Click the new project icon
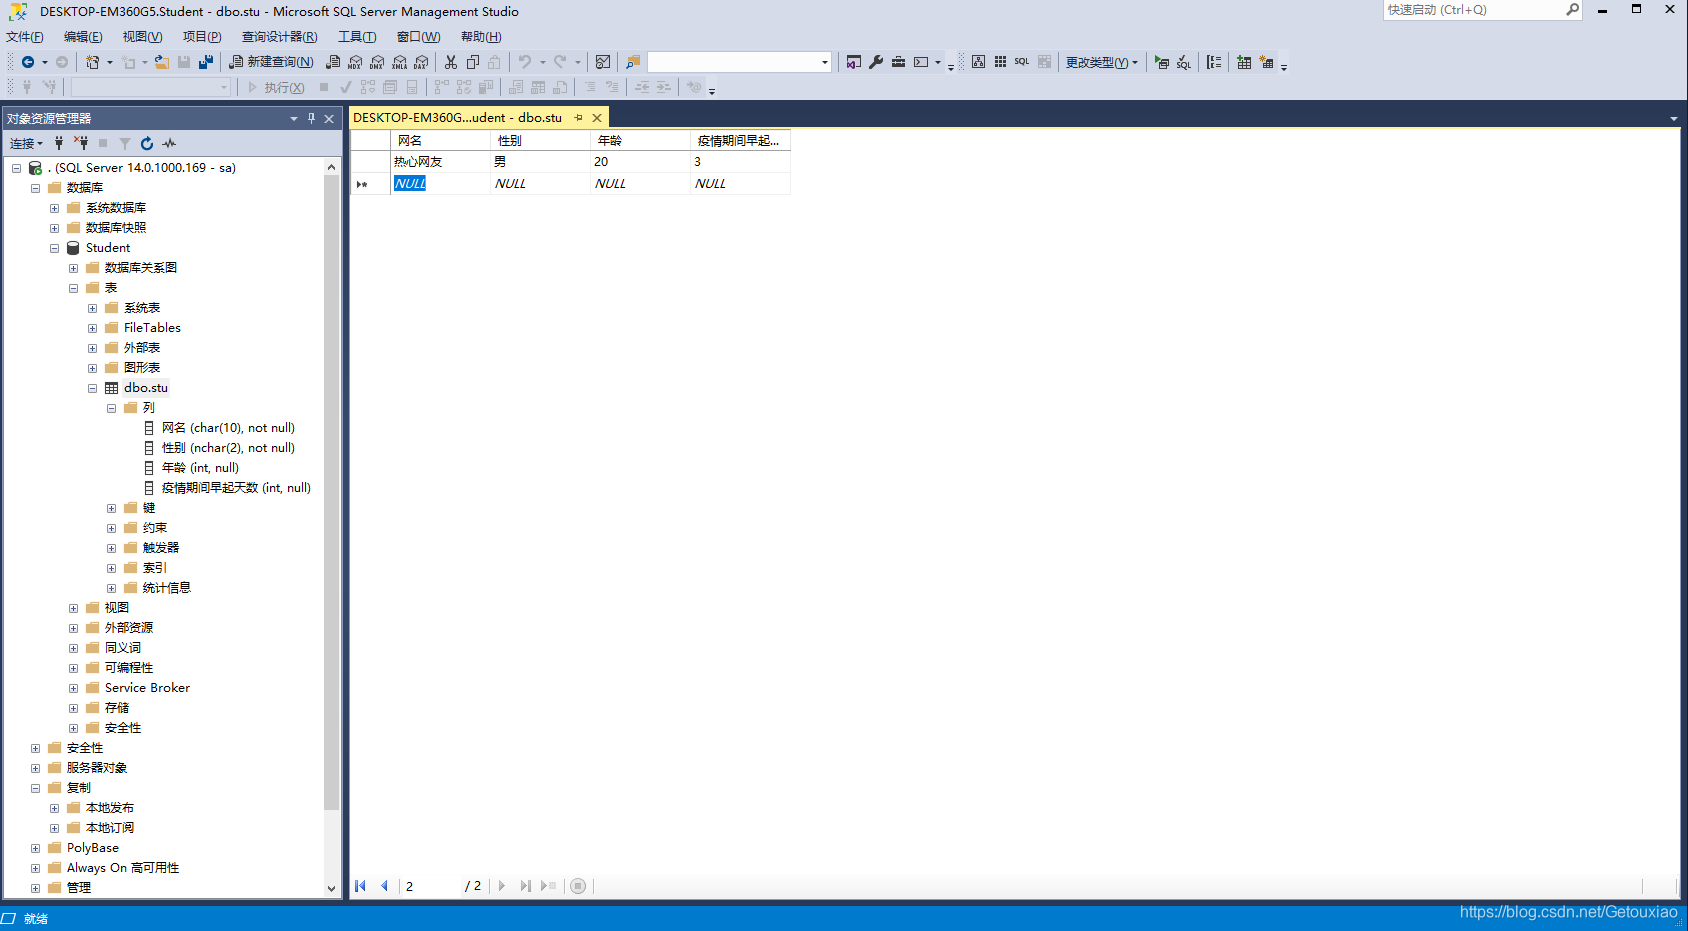Viewport: 1688px width, 931px height. (93, 62)
